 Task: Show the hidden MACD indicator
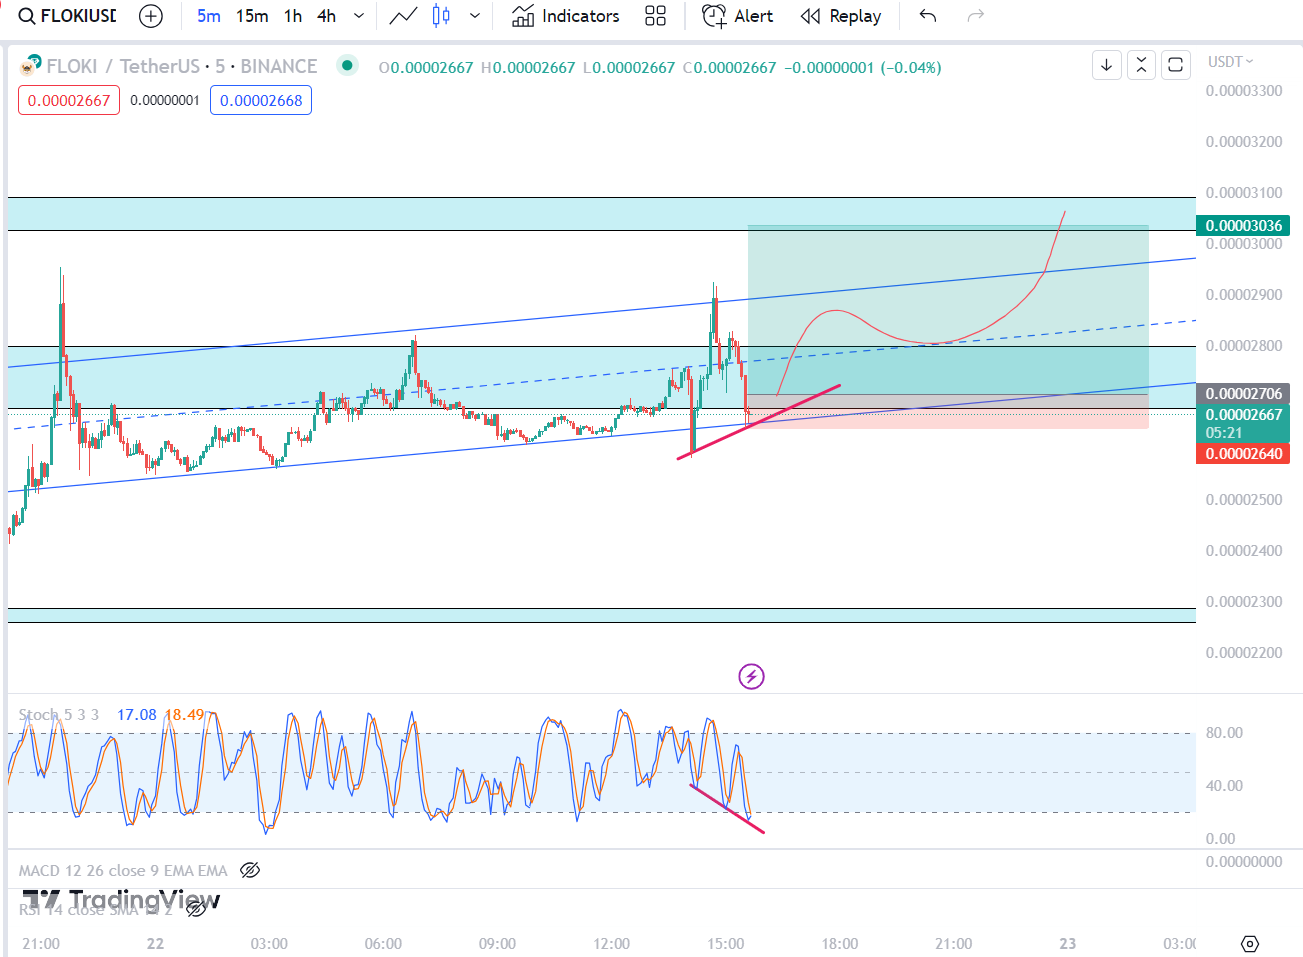click(250, 870)
